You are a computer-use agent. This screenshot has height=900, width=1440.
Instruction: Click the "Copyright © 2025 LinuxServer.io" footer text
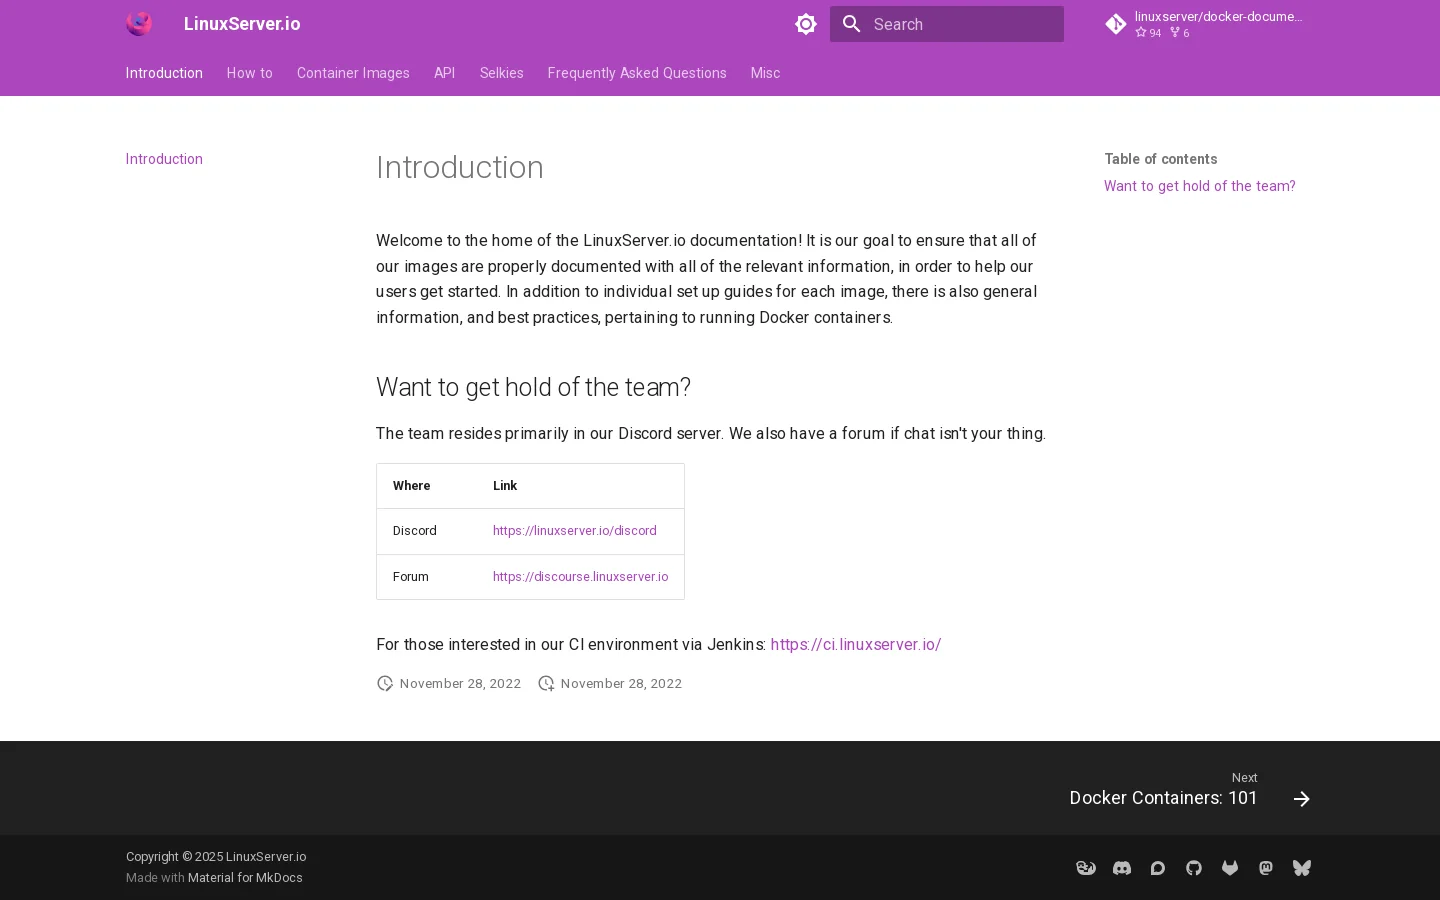point(216,857)
